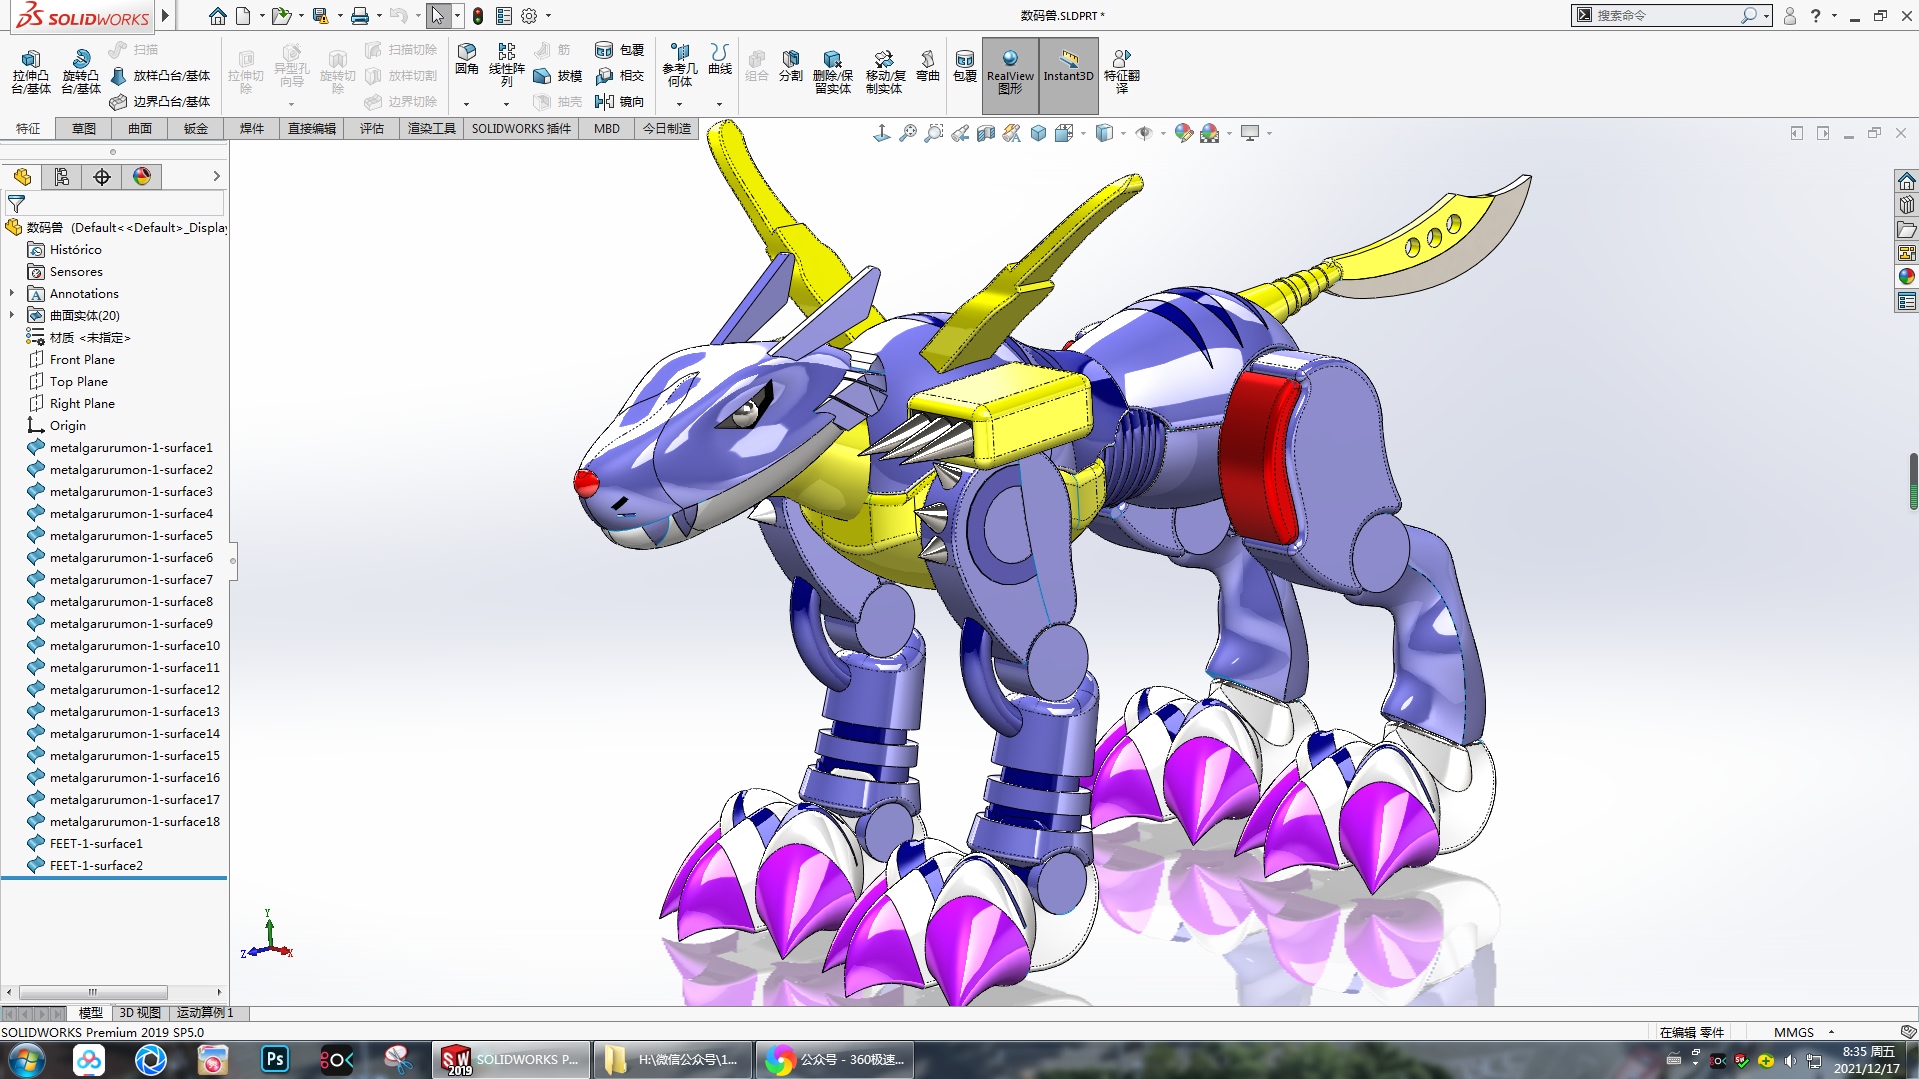Toggle RealView Graphics (RealView图形) button
The height and width of the screenshot is (1079, 1919).
(x=1010, y=74)
